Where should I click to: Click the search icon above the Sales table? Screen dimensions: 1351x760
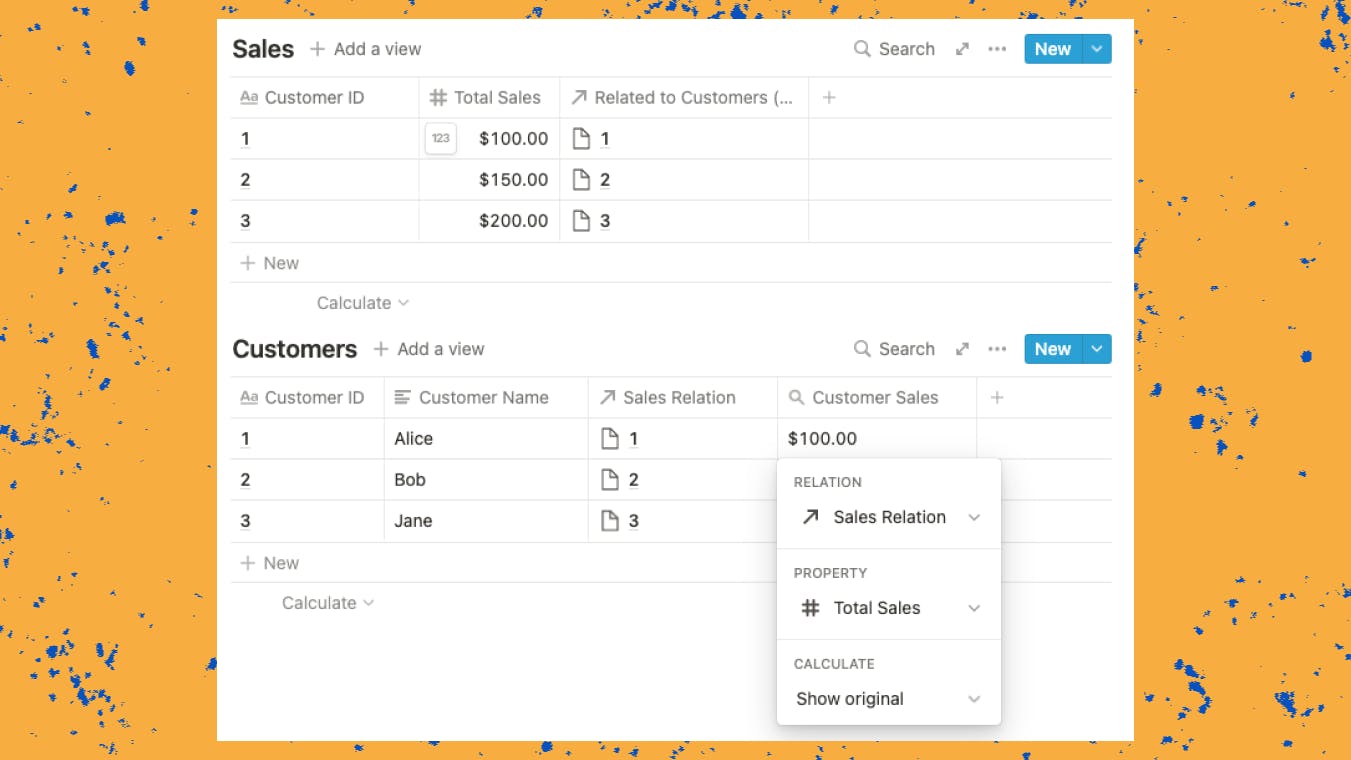[860, 48]
